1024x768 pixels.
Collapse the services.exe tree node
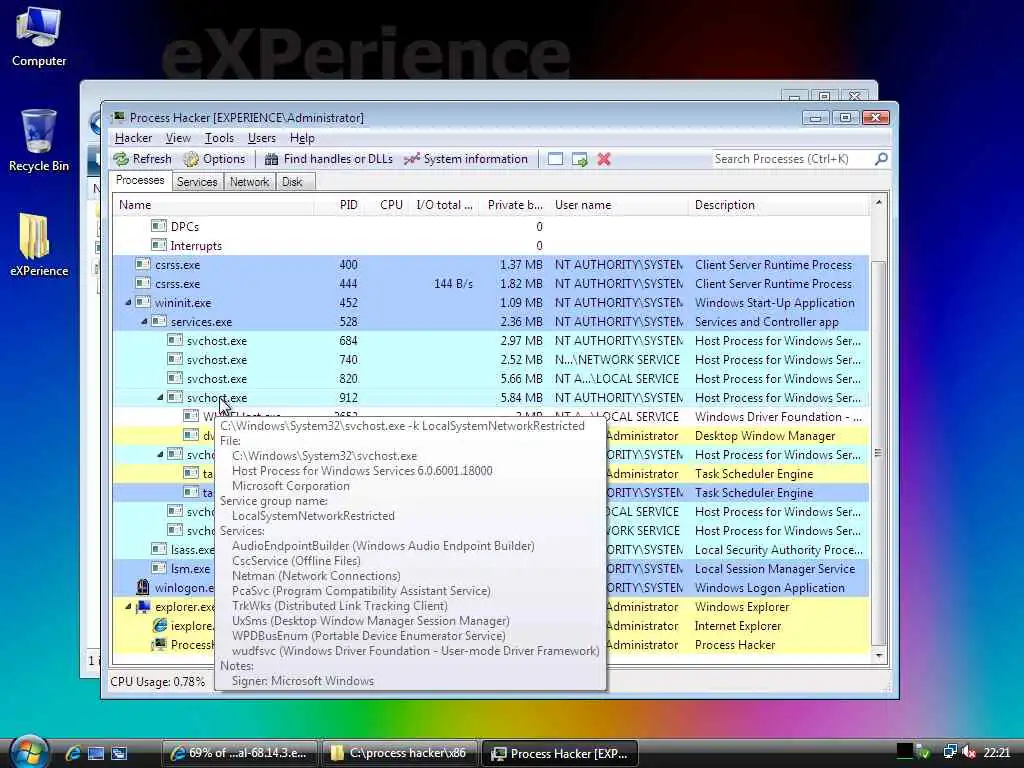coord(144,321)
